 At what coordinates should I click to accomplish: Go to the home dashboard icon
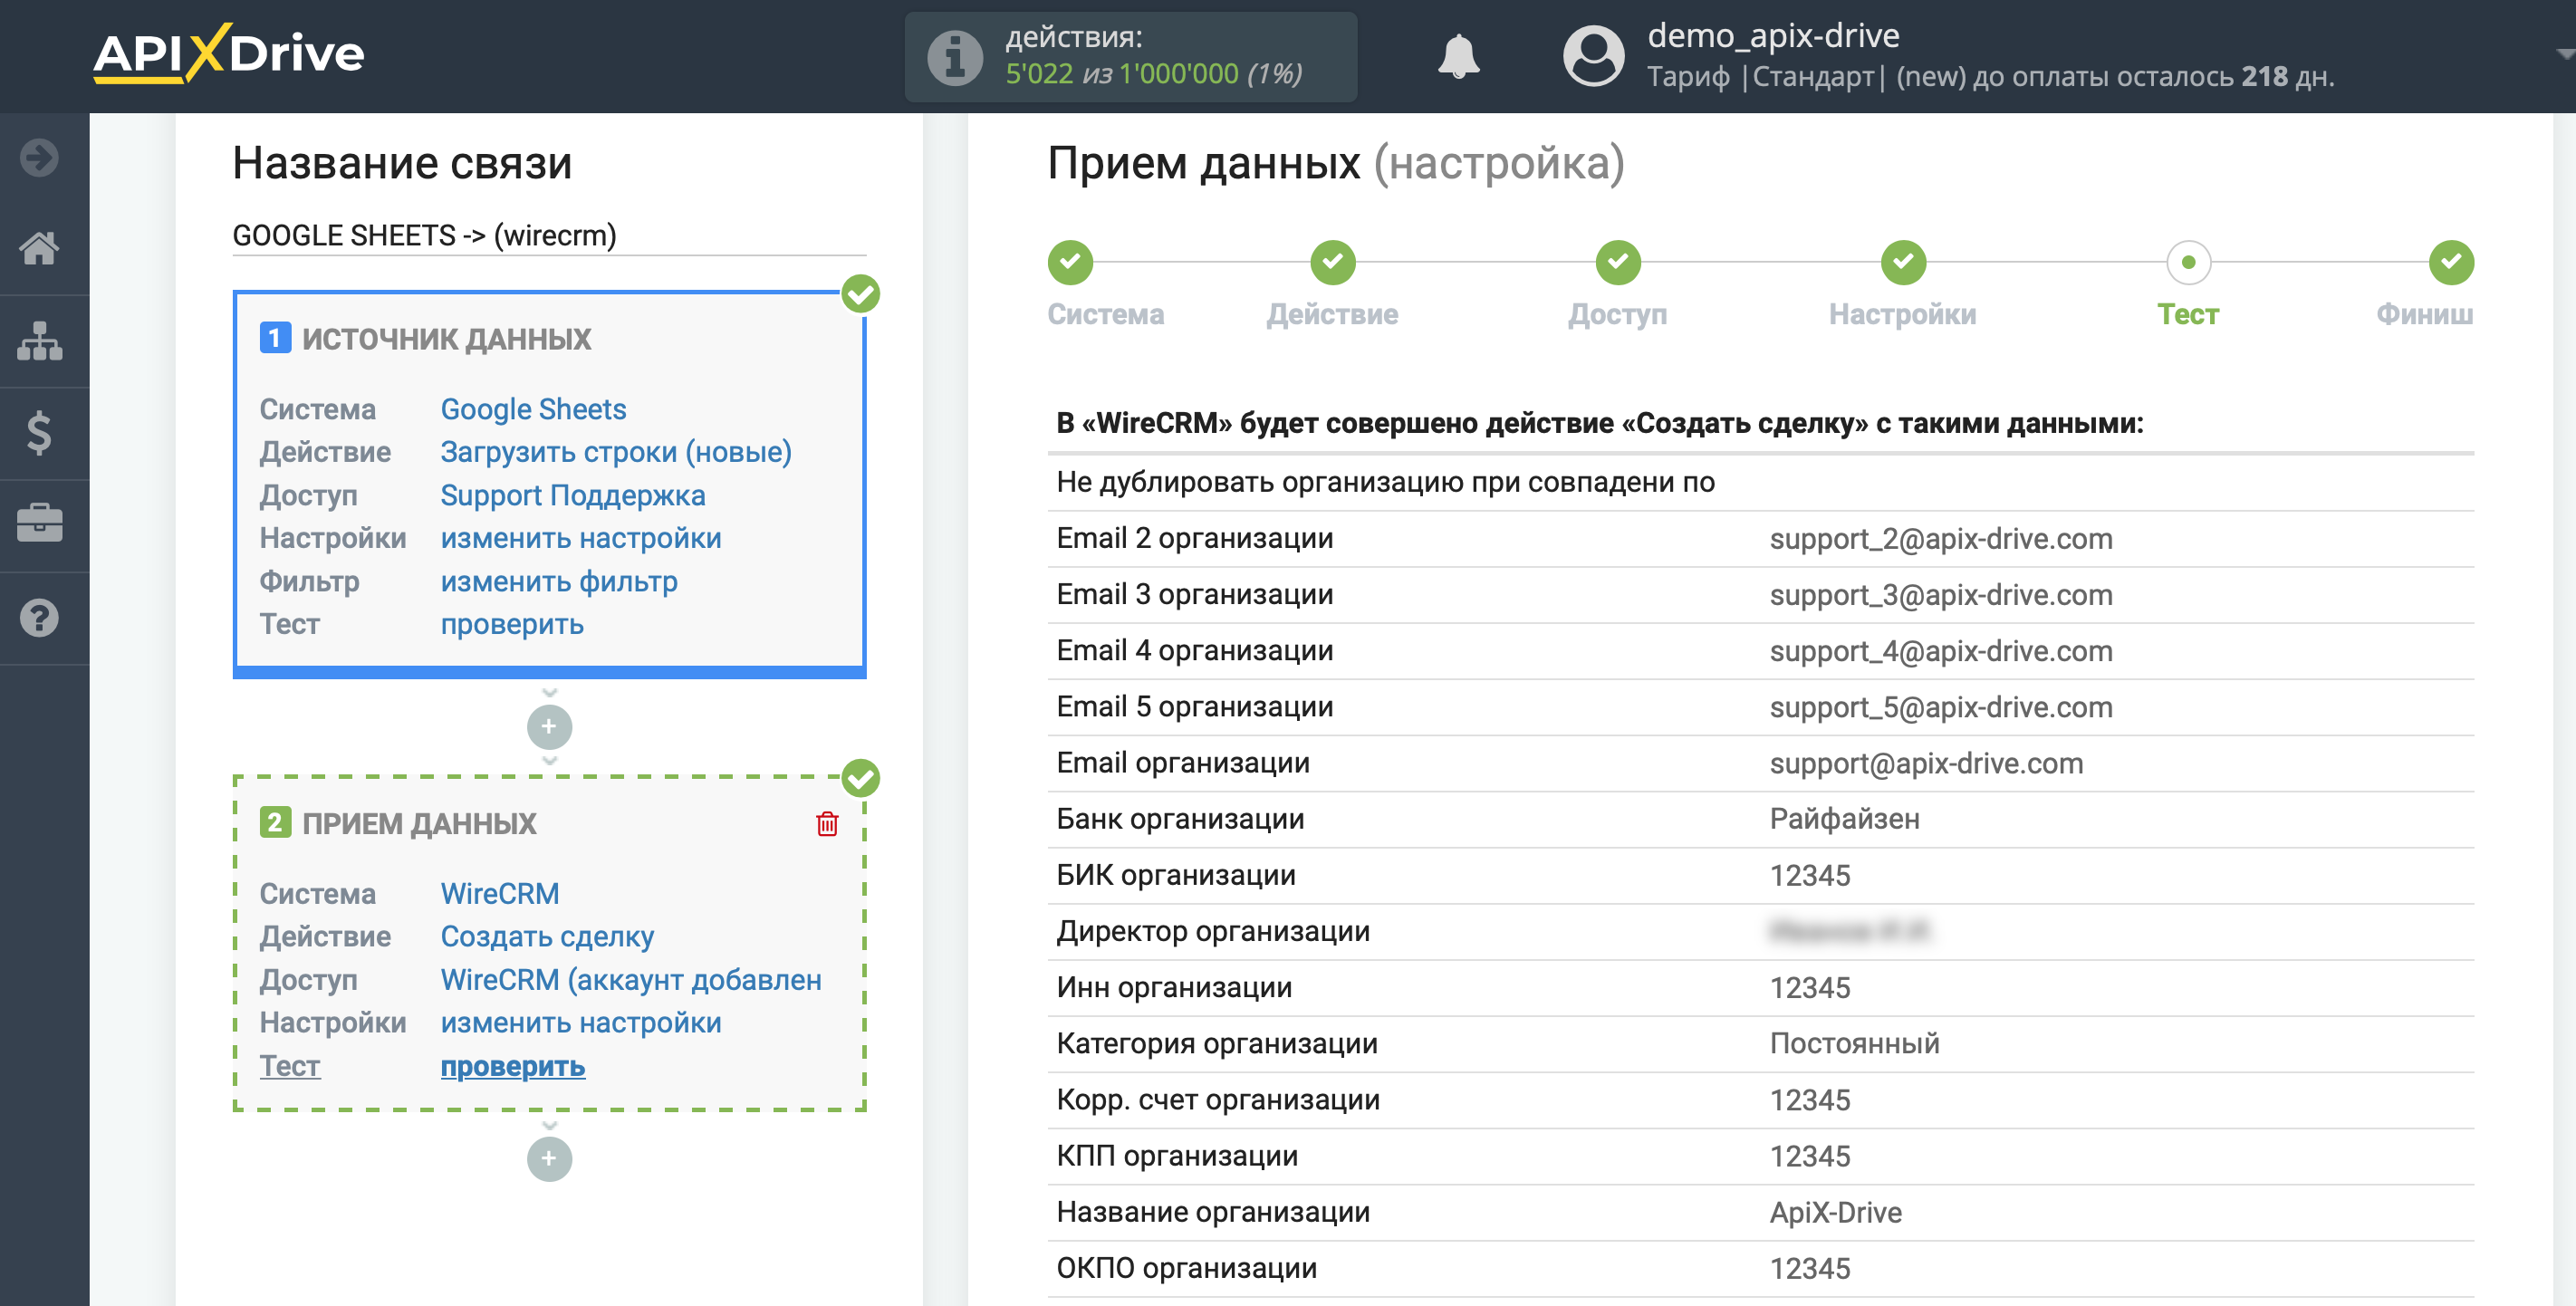[40, 248]
